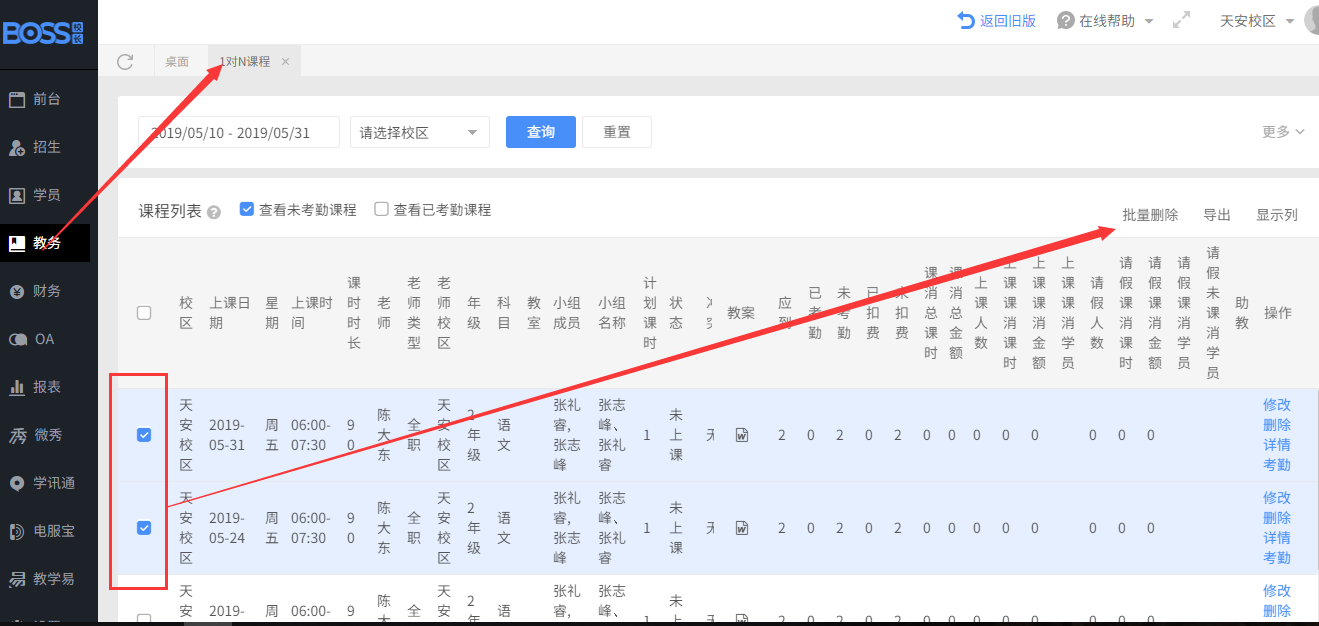
Task: Click the 2019-05-24 date cell
Action: [227, 528]
